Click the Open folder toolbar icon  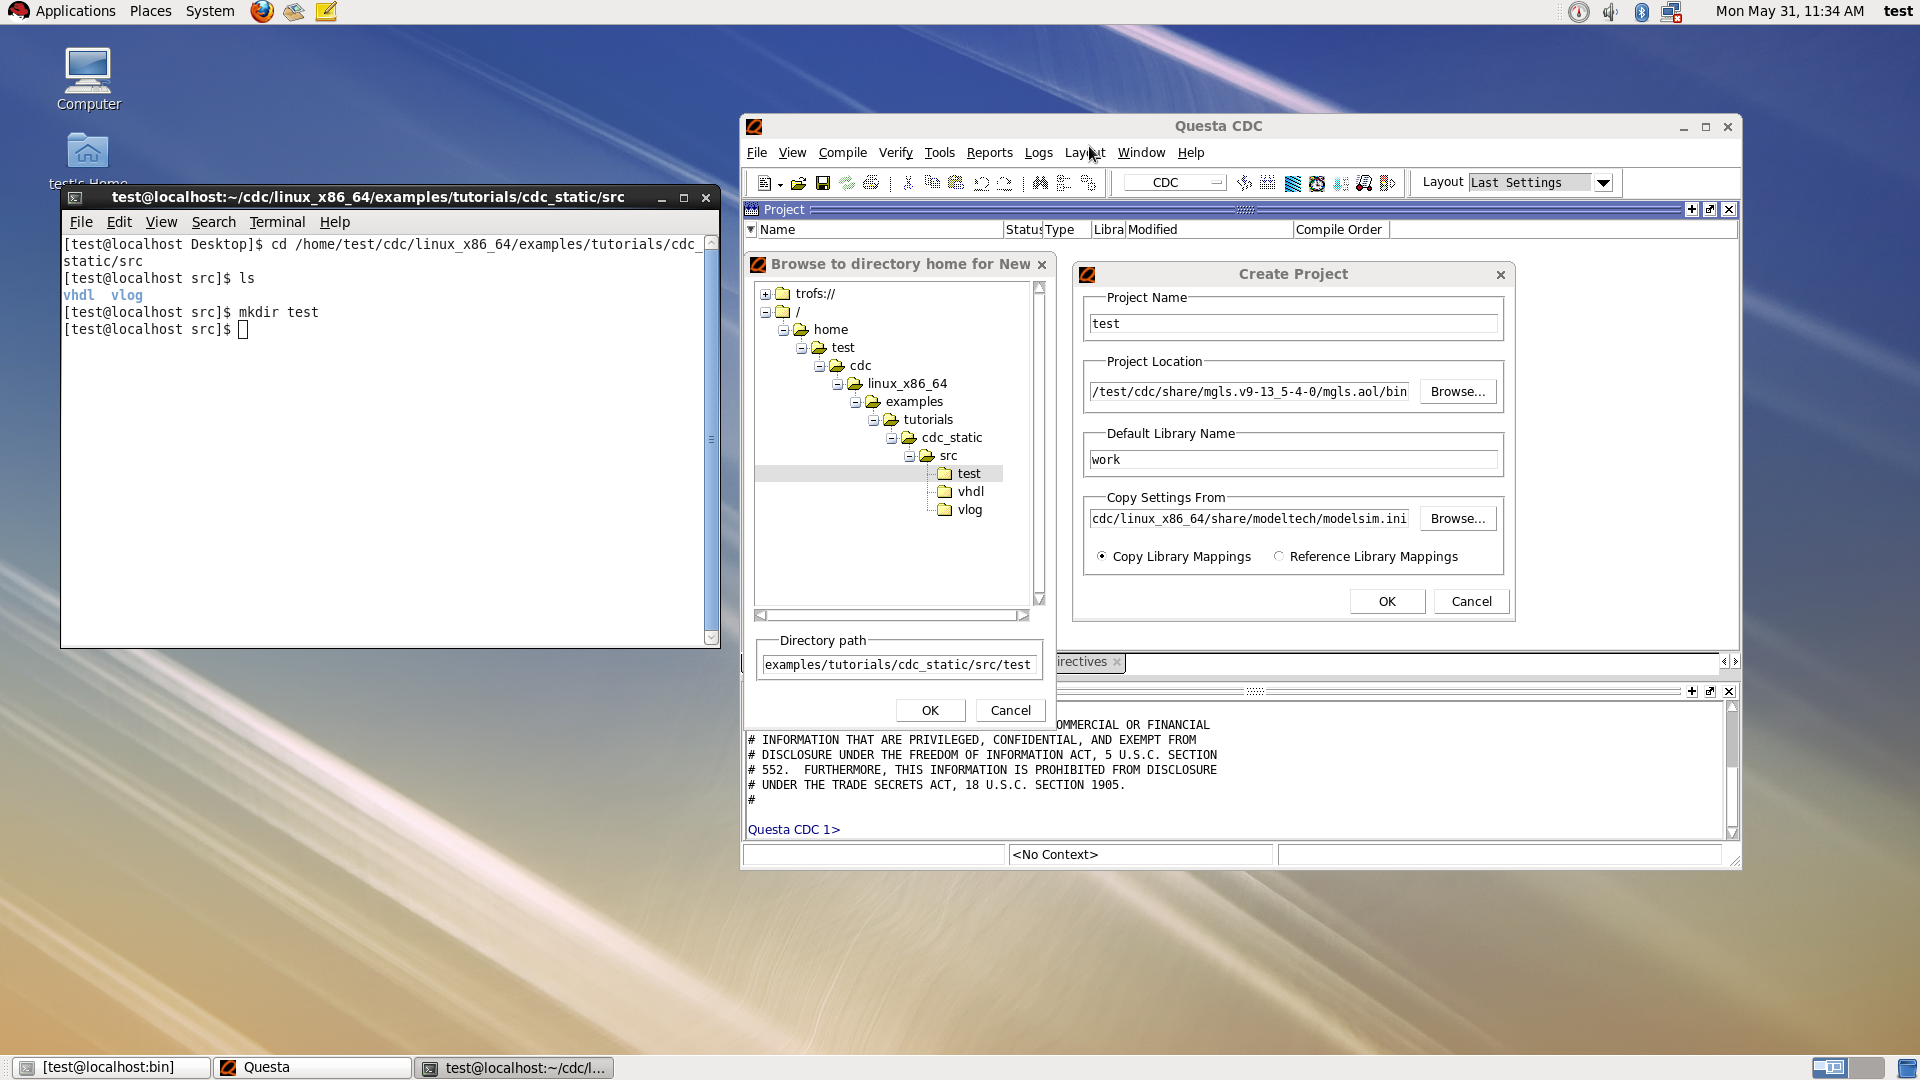click(x=798, y=183)
